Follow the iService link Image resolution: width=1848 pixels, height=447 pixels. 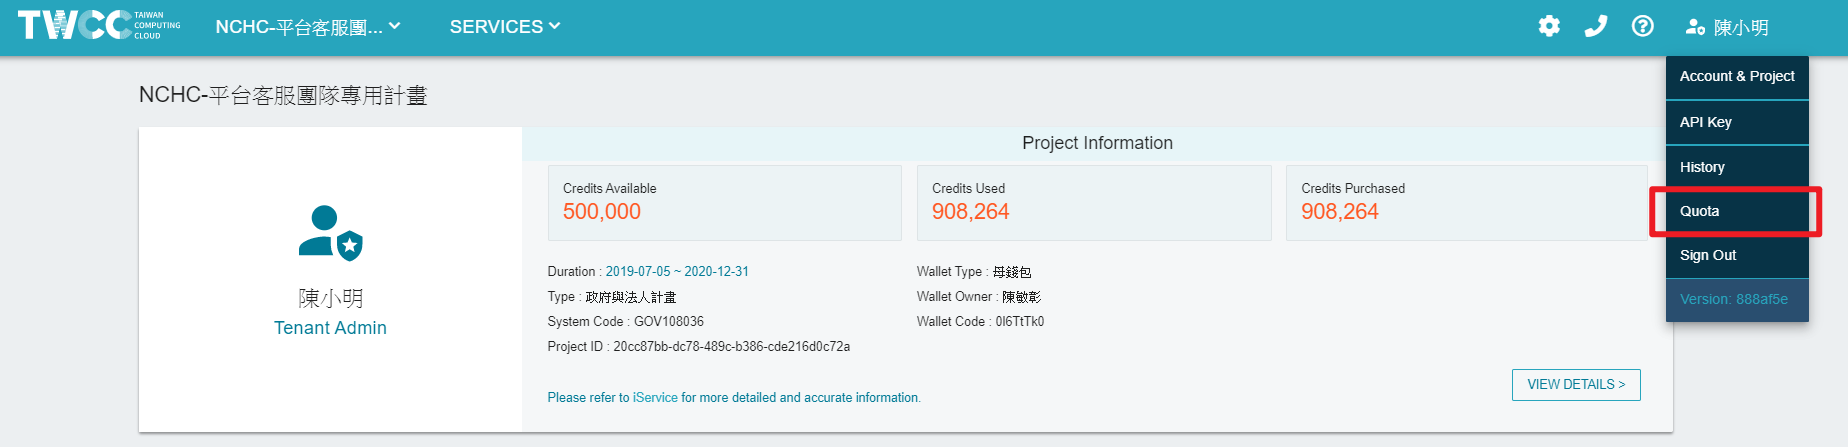(x=655, y=398)
